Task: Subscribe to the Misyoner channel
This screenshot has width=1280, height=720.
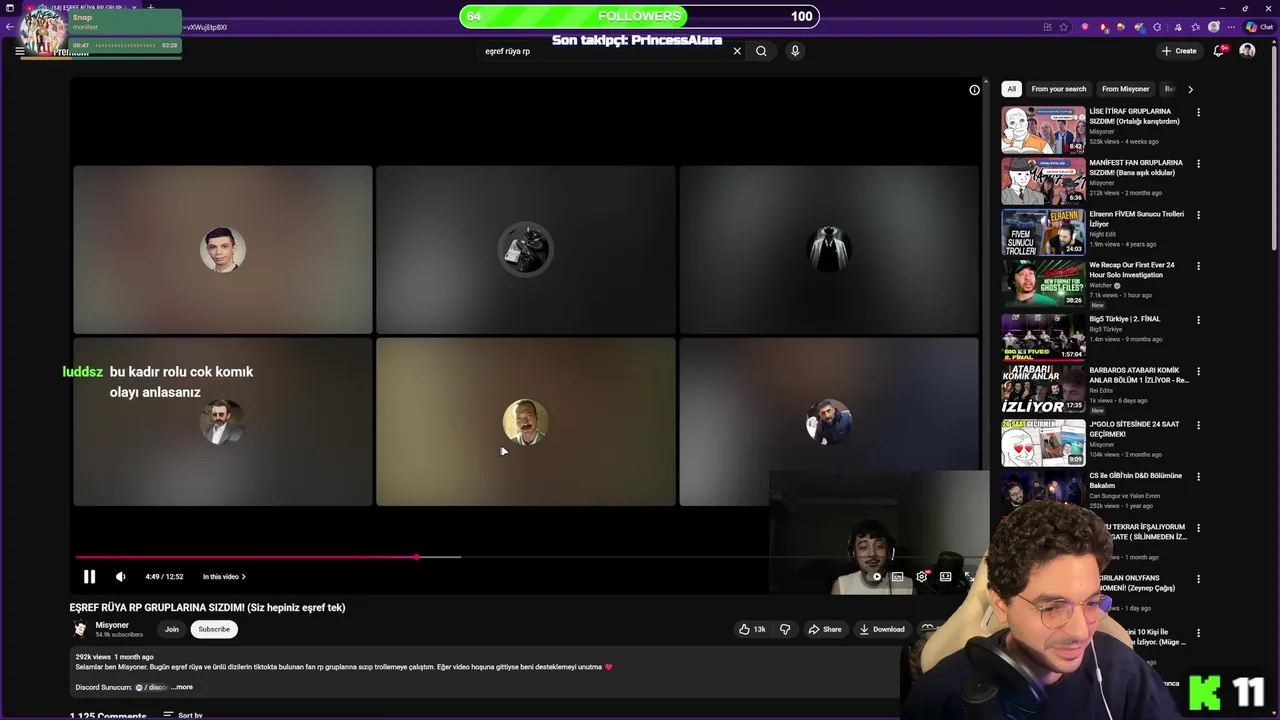Action: (214, 629)
